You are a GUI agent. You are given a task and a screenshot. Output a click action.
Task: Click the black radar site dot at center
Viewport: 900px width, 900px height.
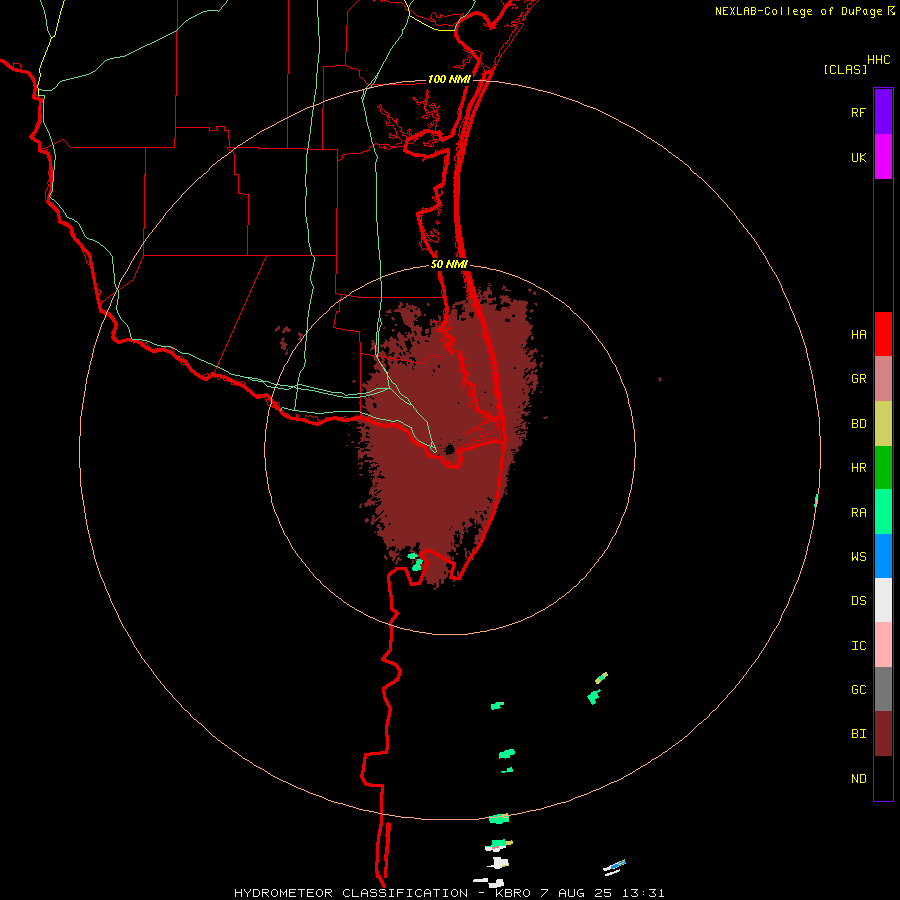click(449, 449)
